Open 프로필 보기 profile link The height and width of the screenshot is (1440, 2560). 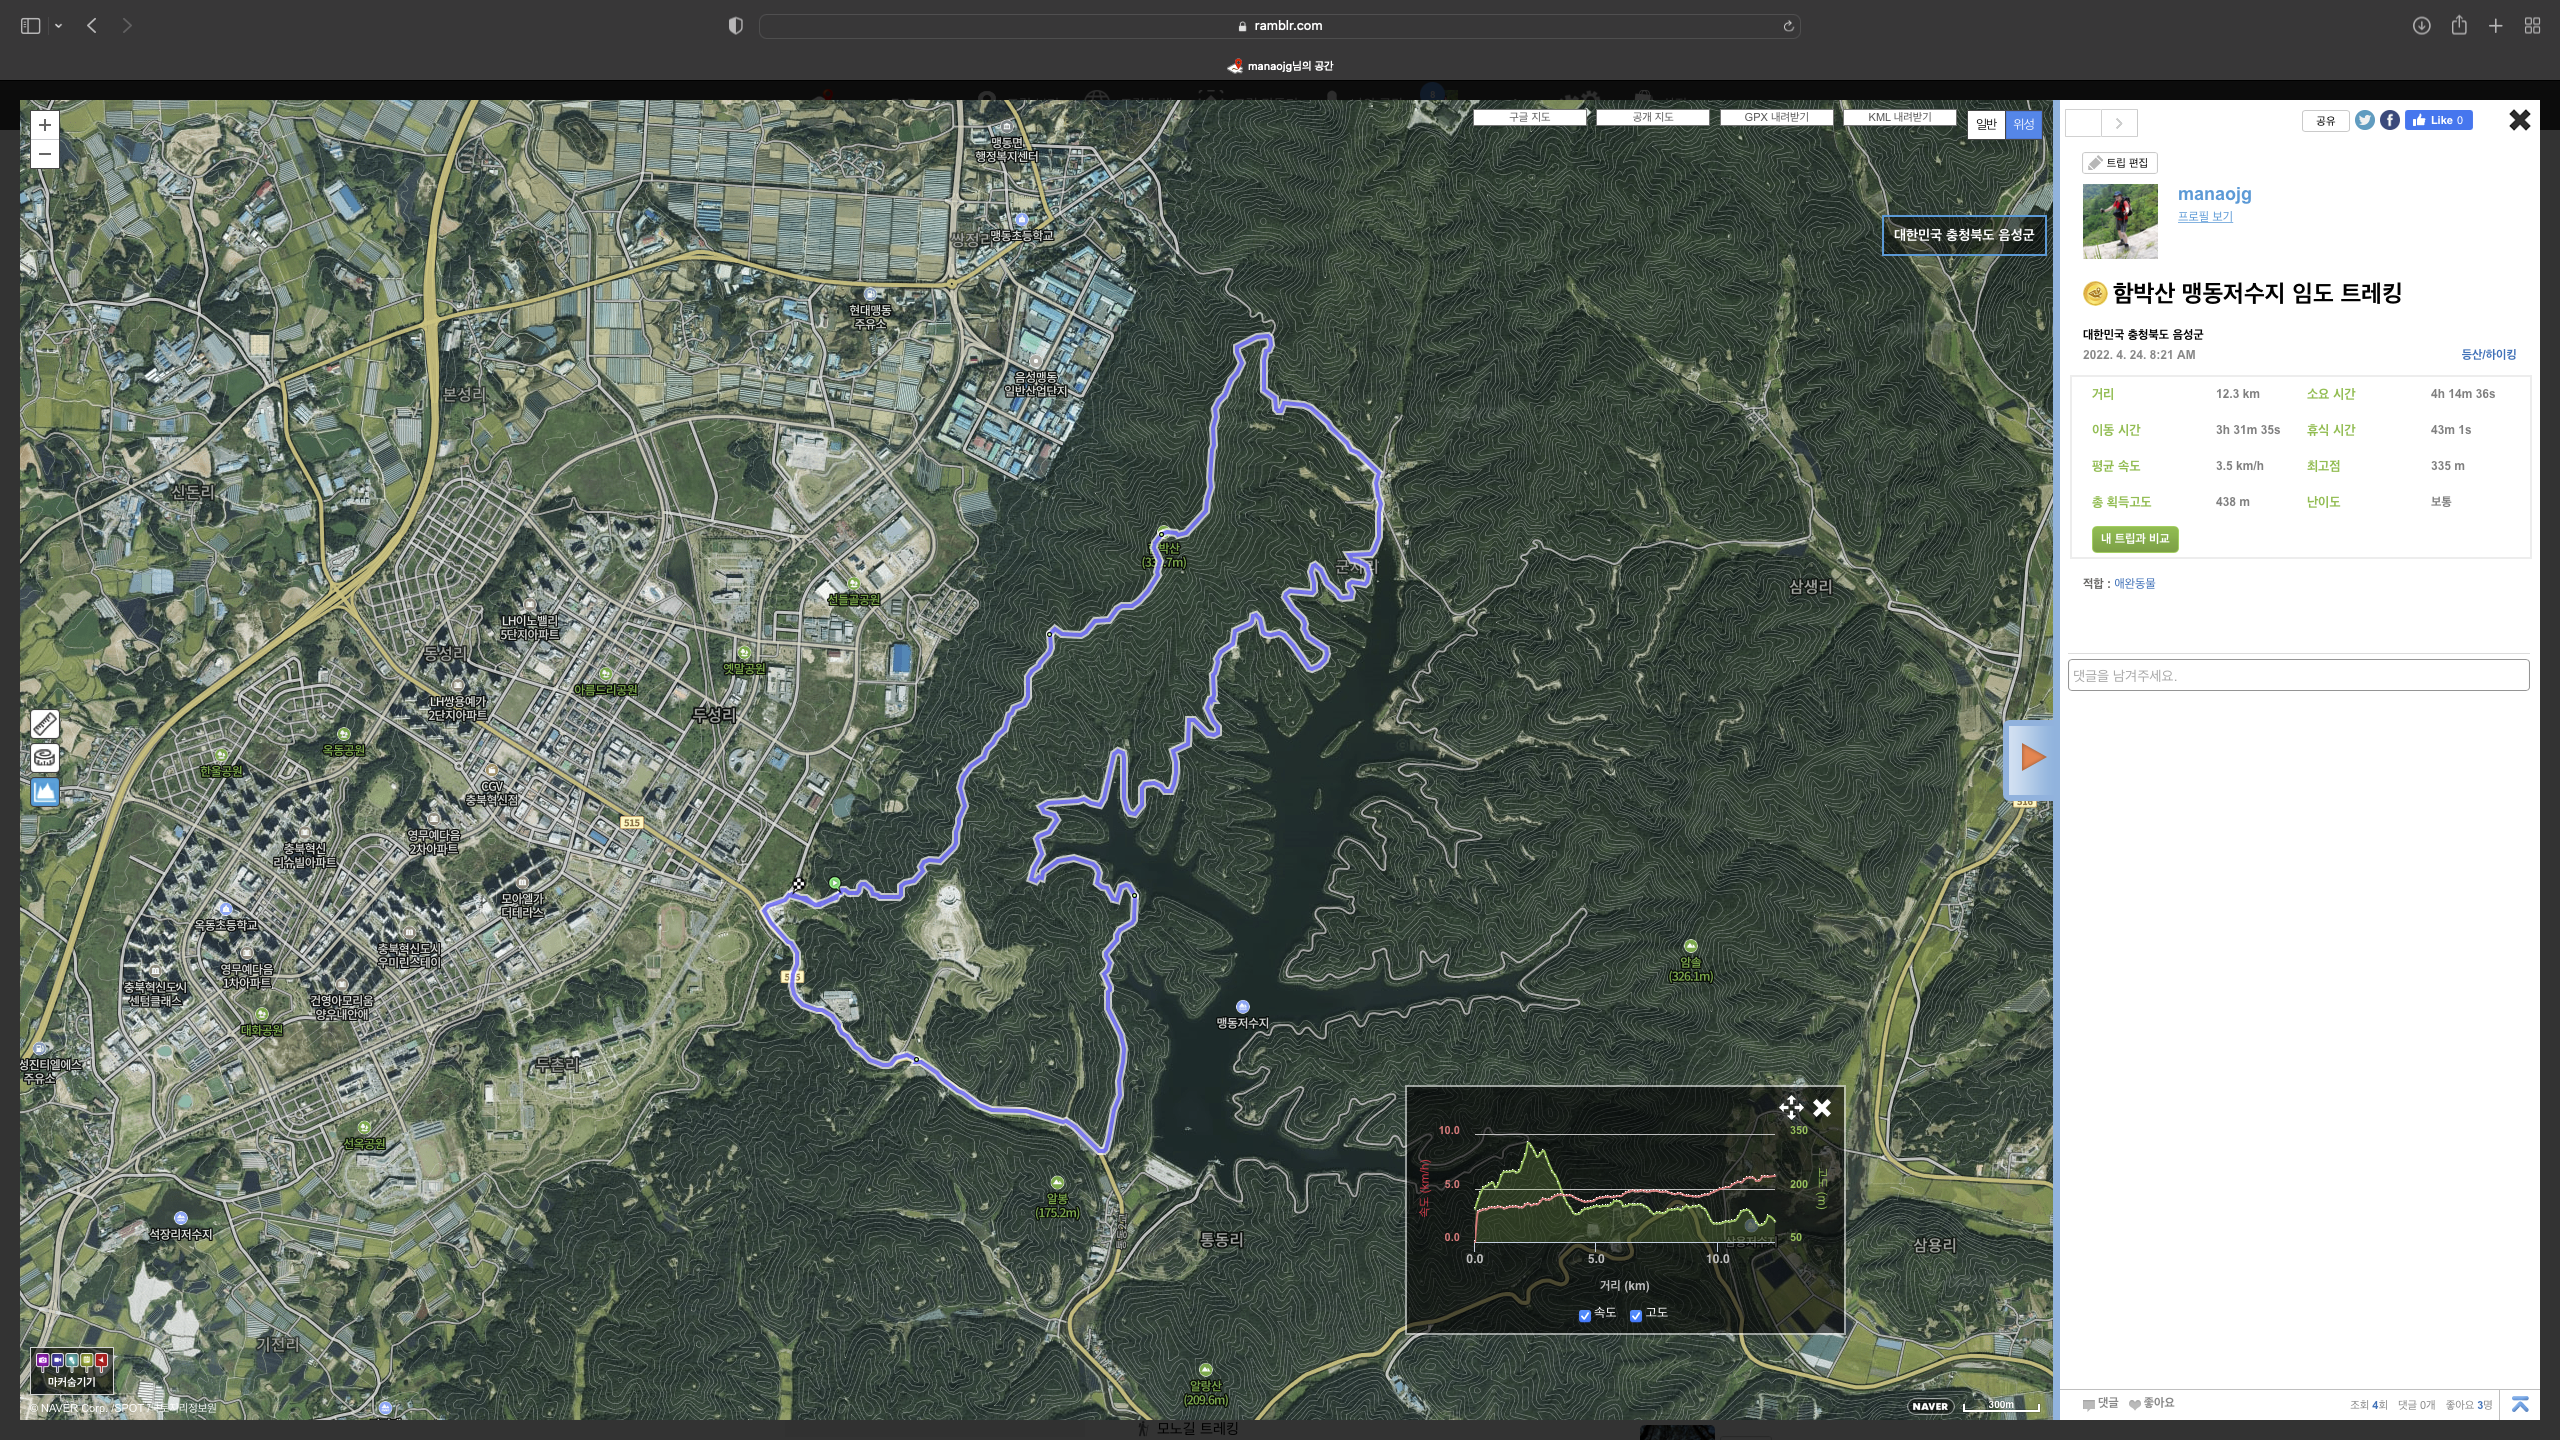point(2204,216)
